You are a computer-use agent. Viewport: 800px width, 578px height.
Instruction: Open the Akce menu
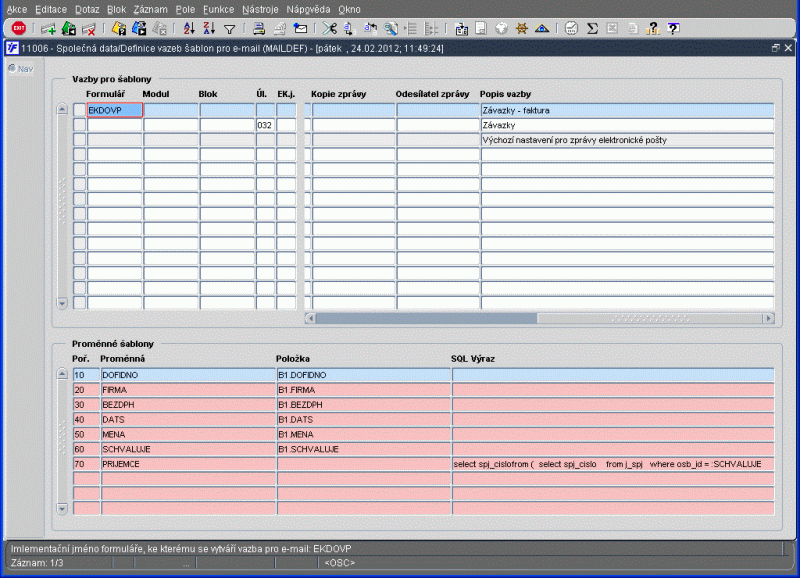point(17,9)
